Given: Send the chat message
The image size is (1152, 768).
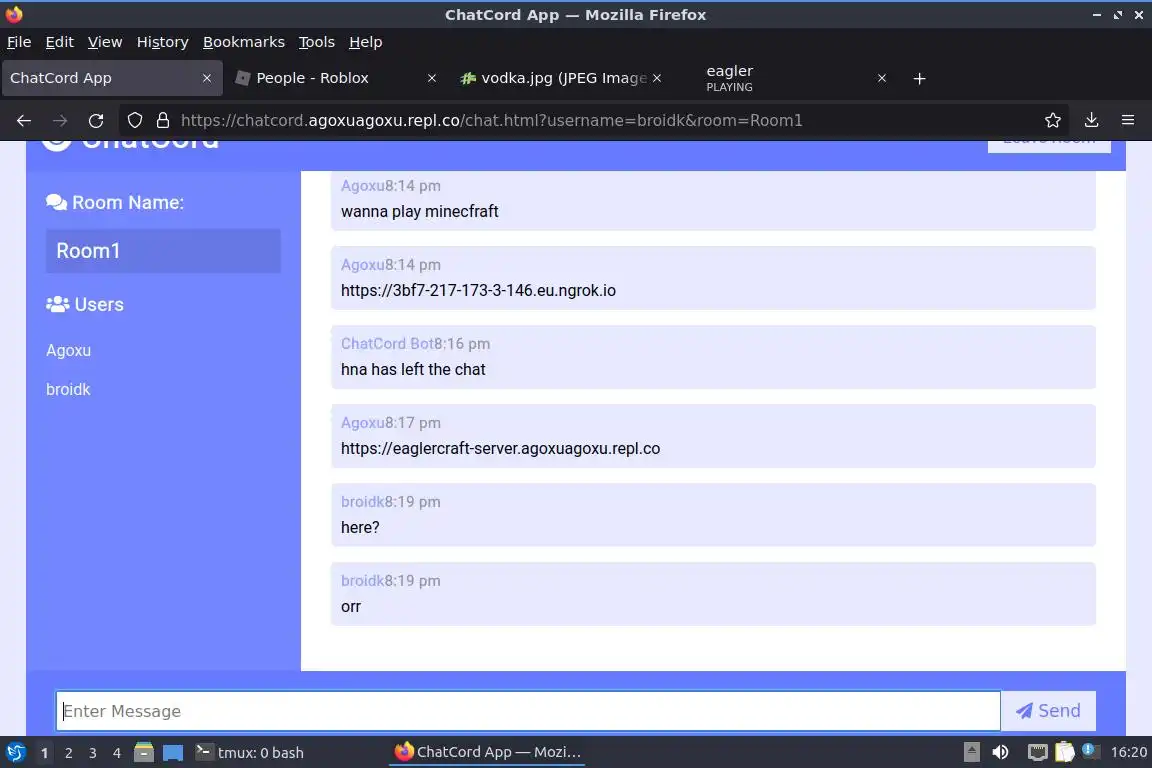Looking at the screenshot, I should pos(1048,711).
